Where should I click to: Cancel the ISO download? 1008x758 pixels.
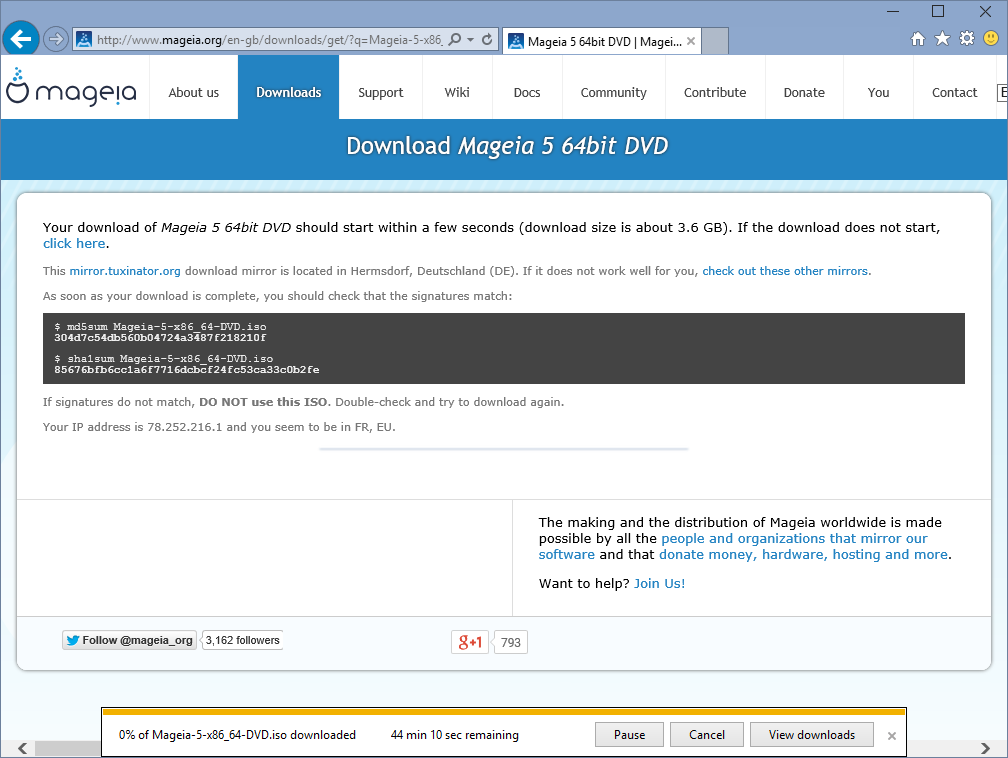coord(706,735)
